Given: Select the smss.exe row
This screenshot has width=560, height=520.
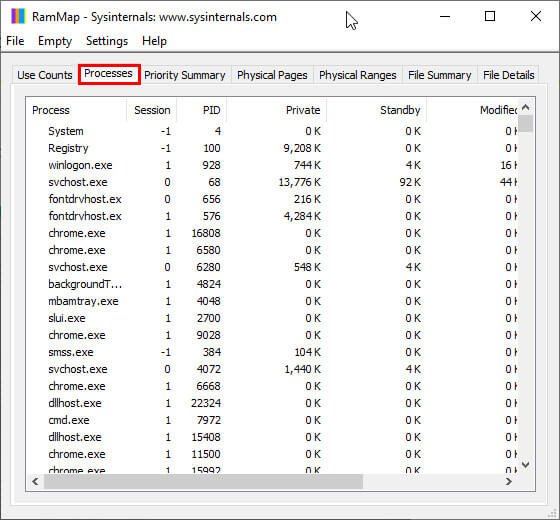Looking at the screenshot, I should (x=272, y=352).
